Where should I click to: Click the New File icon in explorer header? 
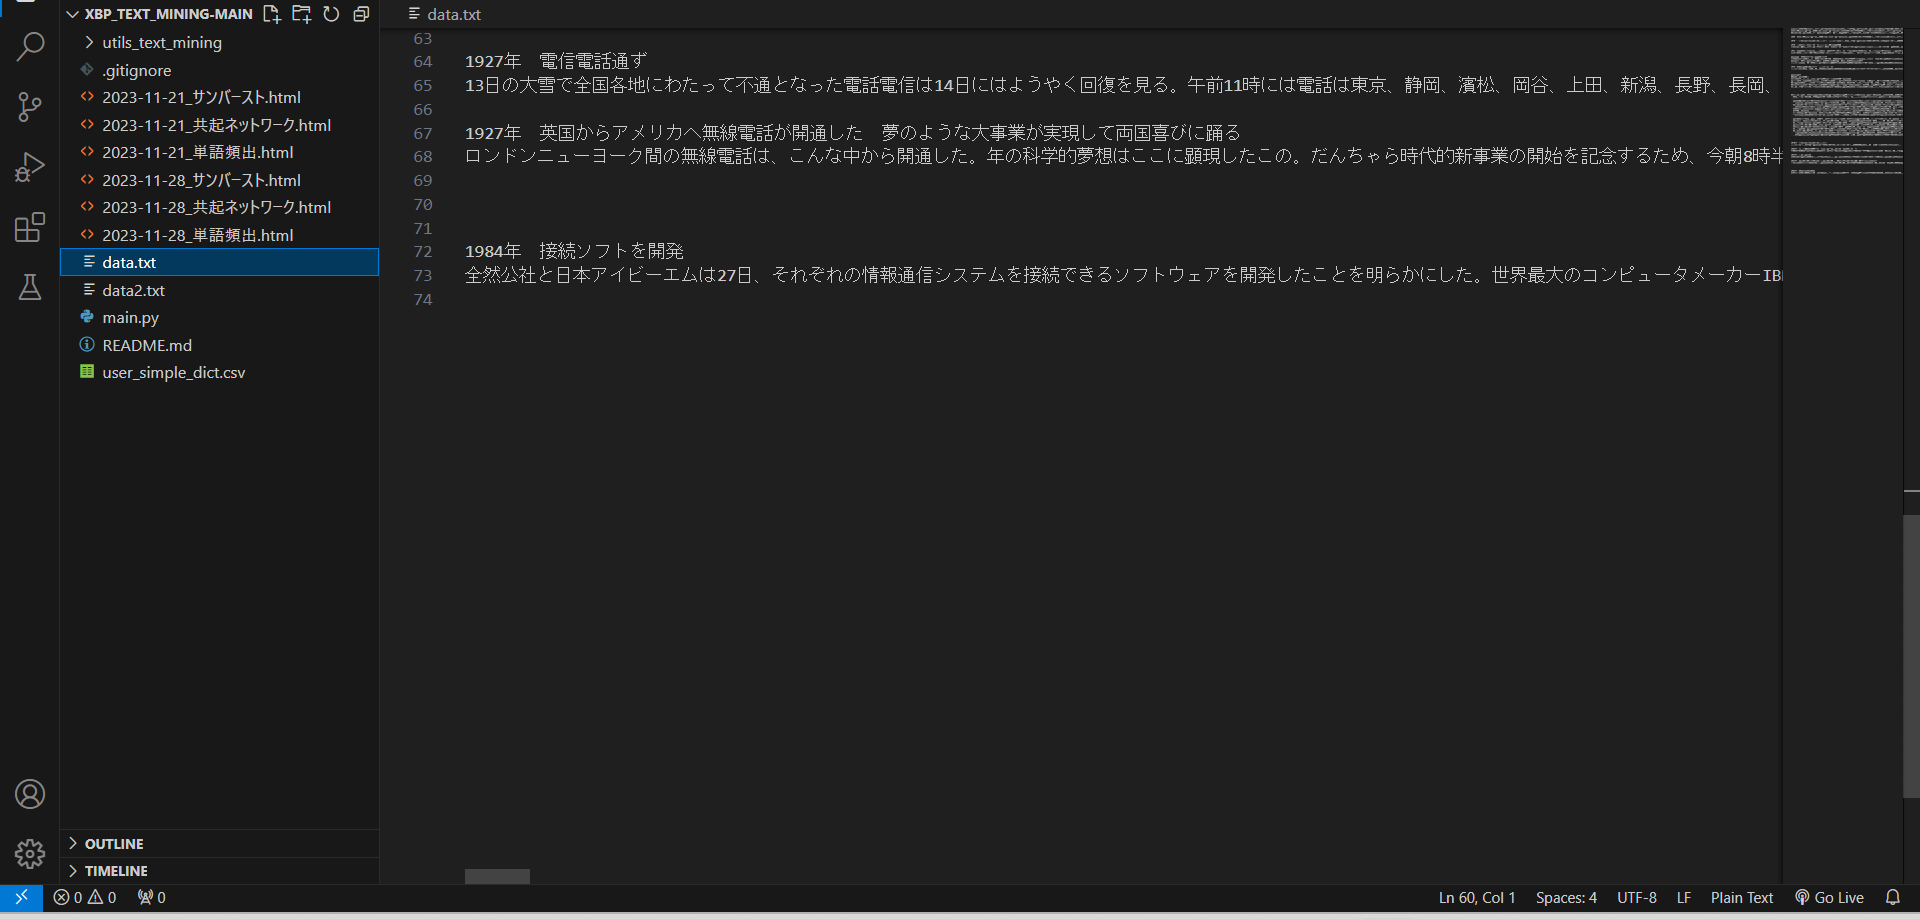click(271, 14)
